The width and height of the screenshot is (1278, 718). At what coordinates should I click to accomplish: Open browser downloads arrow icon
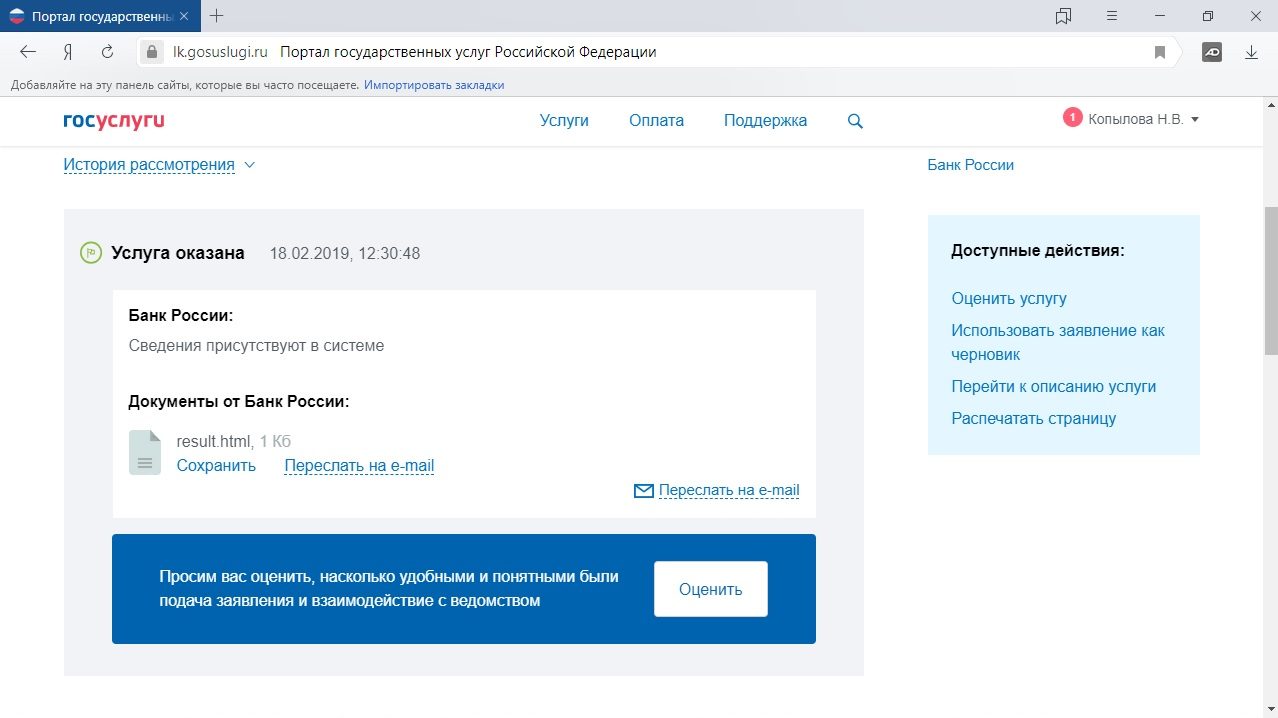(x=1251, y=52)
